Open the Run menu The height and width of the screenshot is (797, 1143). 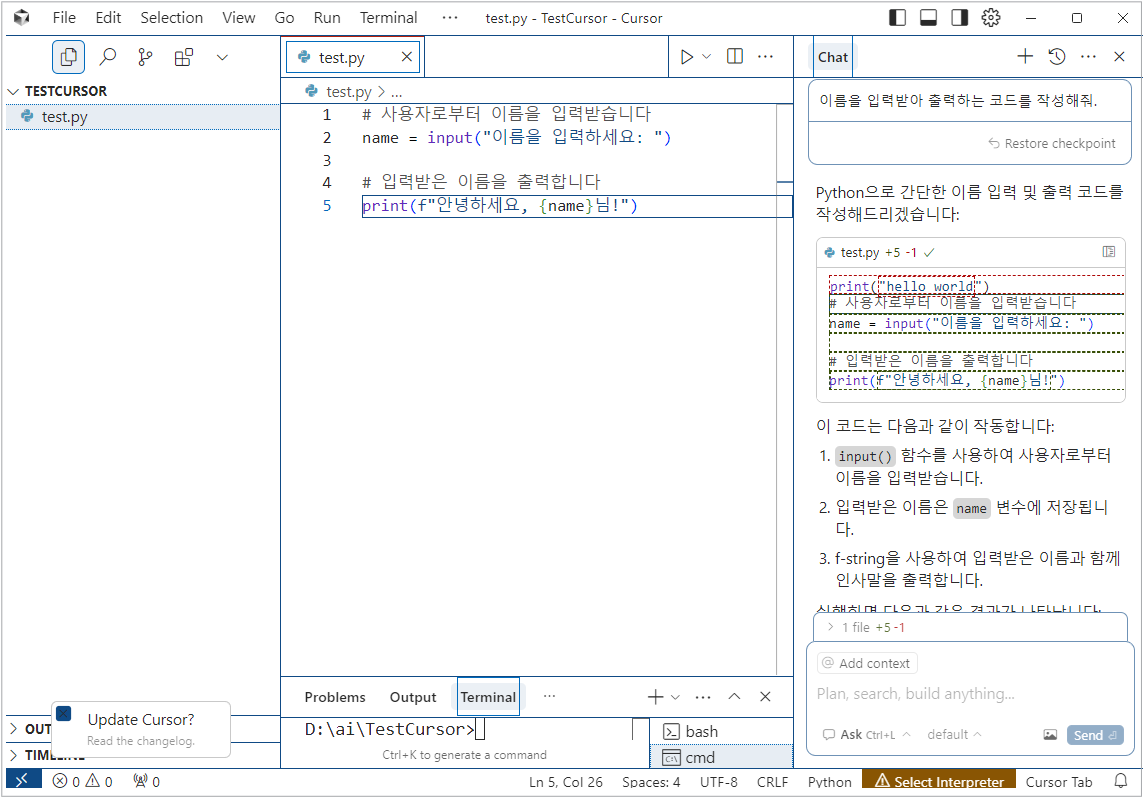coord(327,18)
